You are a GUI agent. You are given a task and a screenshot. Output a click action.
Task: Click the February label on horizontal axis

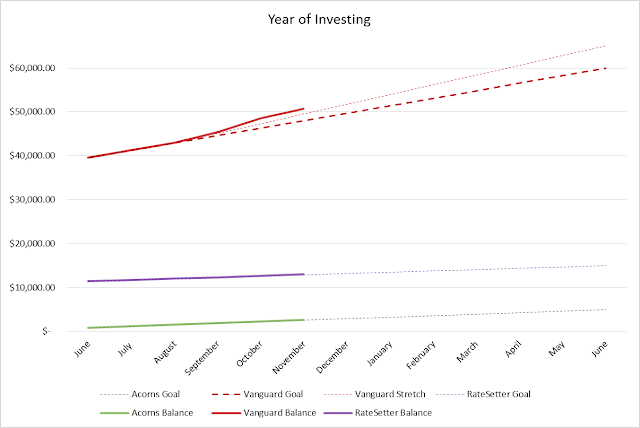click(421, 355)
